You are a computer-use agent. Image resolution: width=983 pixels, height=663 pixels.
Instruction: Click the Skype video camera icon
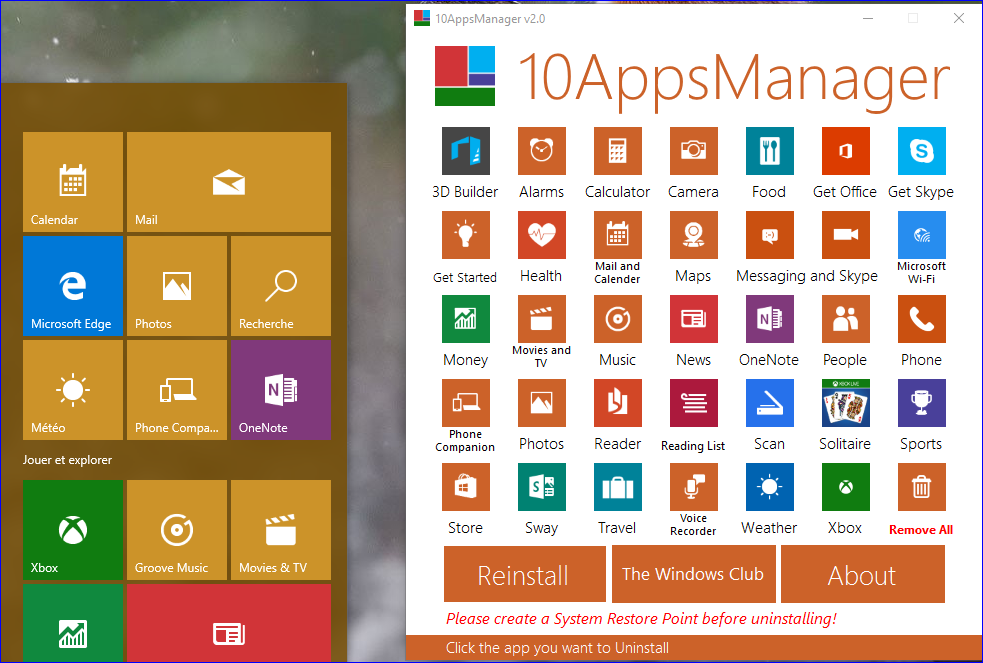pos(846,235)
